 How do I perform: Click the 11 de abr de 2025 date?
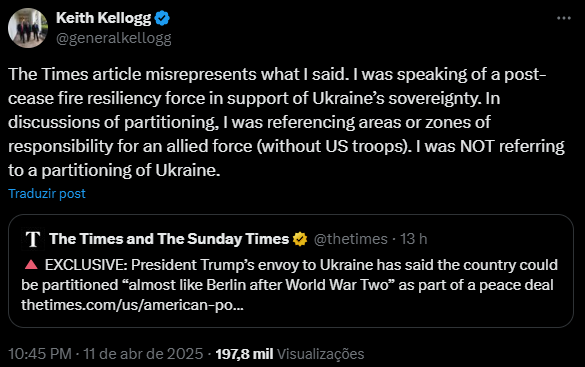pos(143,354)
